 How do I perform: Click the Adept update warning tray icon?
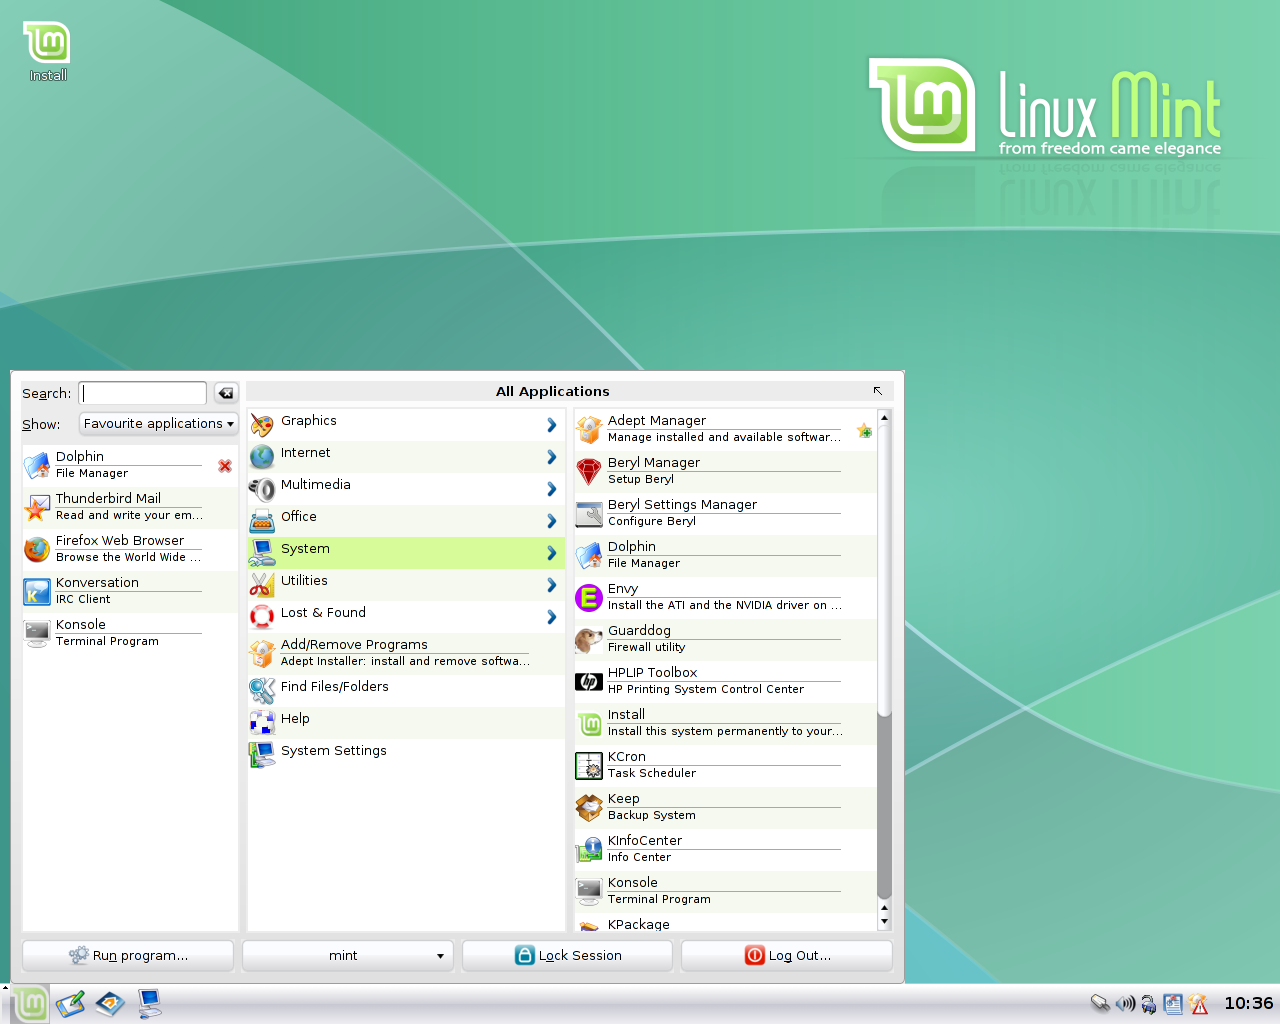pos(1199,1003)
